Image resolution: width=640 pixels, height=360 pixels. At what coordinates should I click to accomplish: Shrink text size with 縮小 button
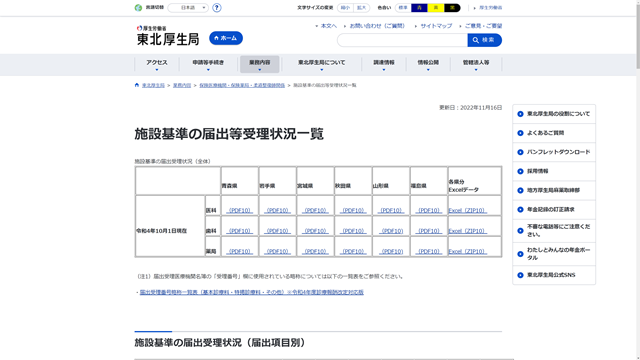tap(345, 8)
